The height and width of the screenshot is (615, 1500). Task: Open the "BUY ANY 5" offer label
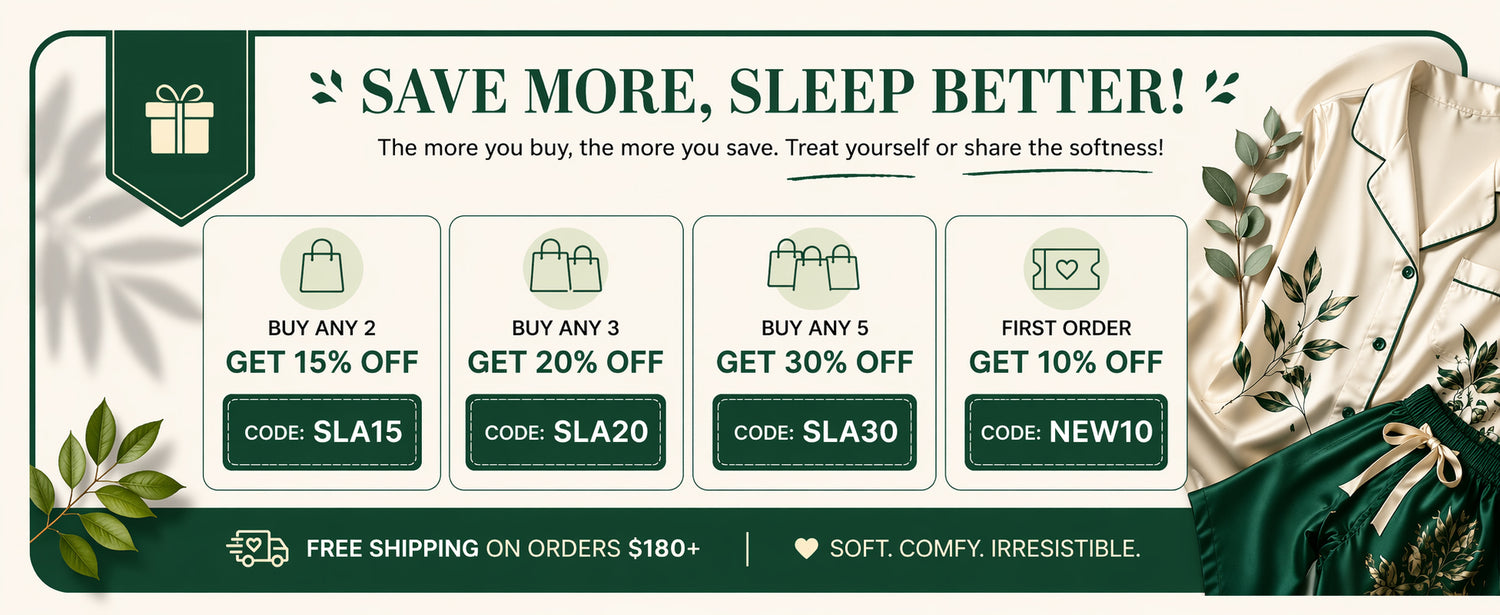point(814,328)
